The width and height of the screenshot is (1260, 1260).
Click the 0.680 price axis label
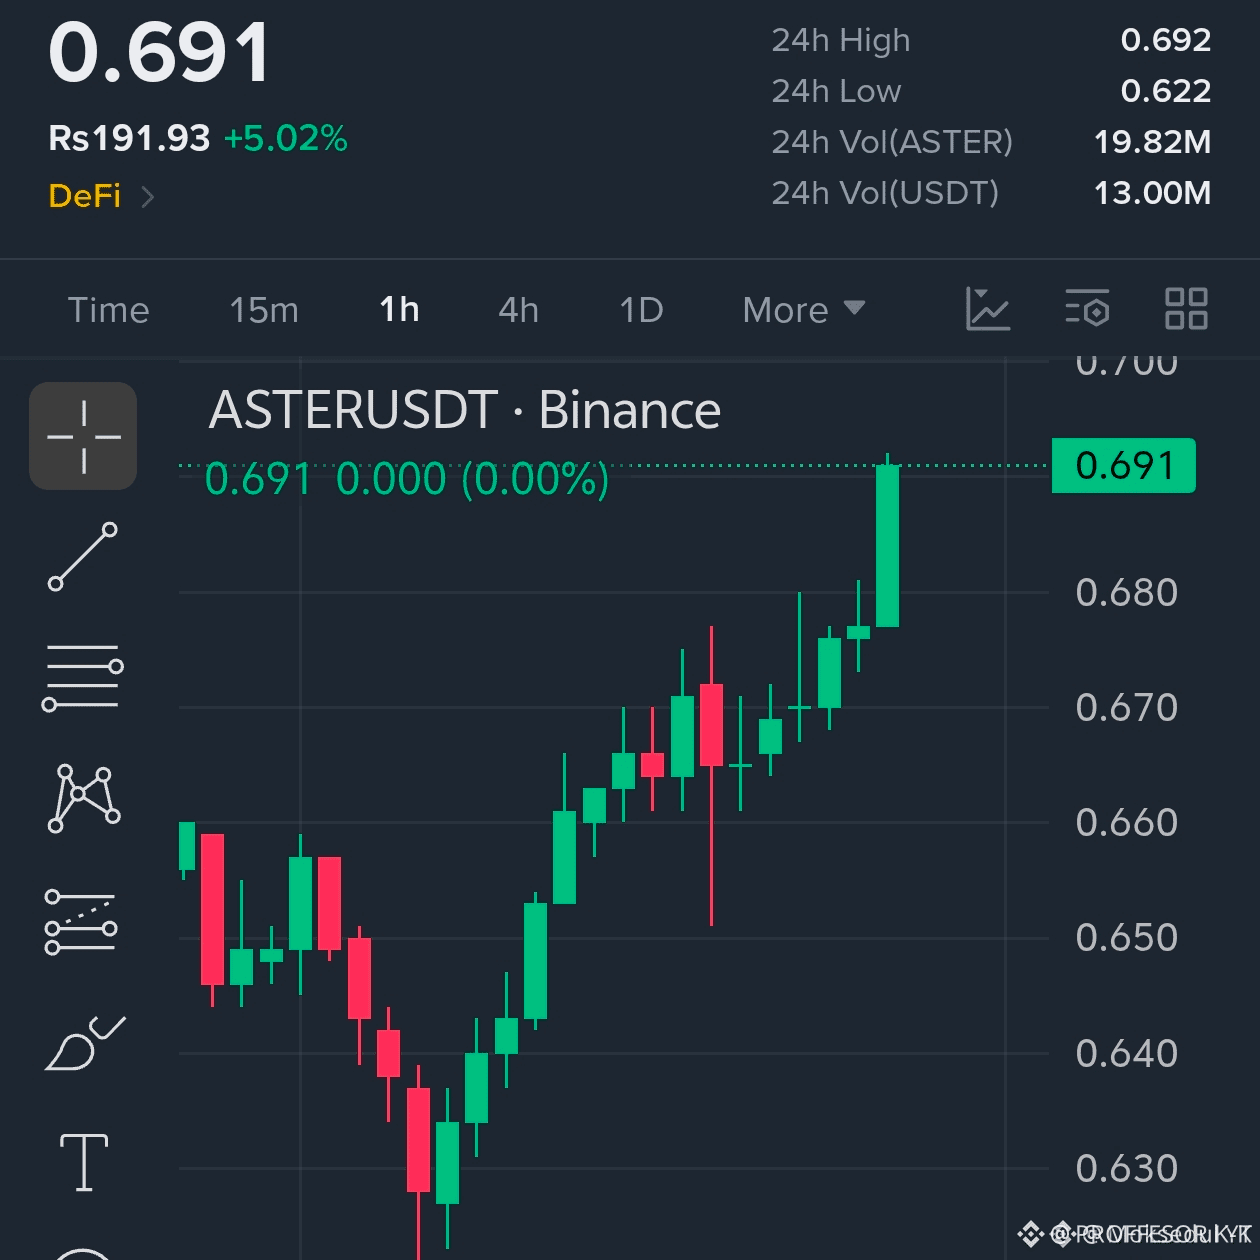[x=1127, y=593]
